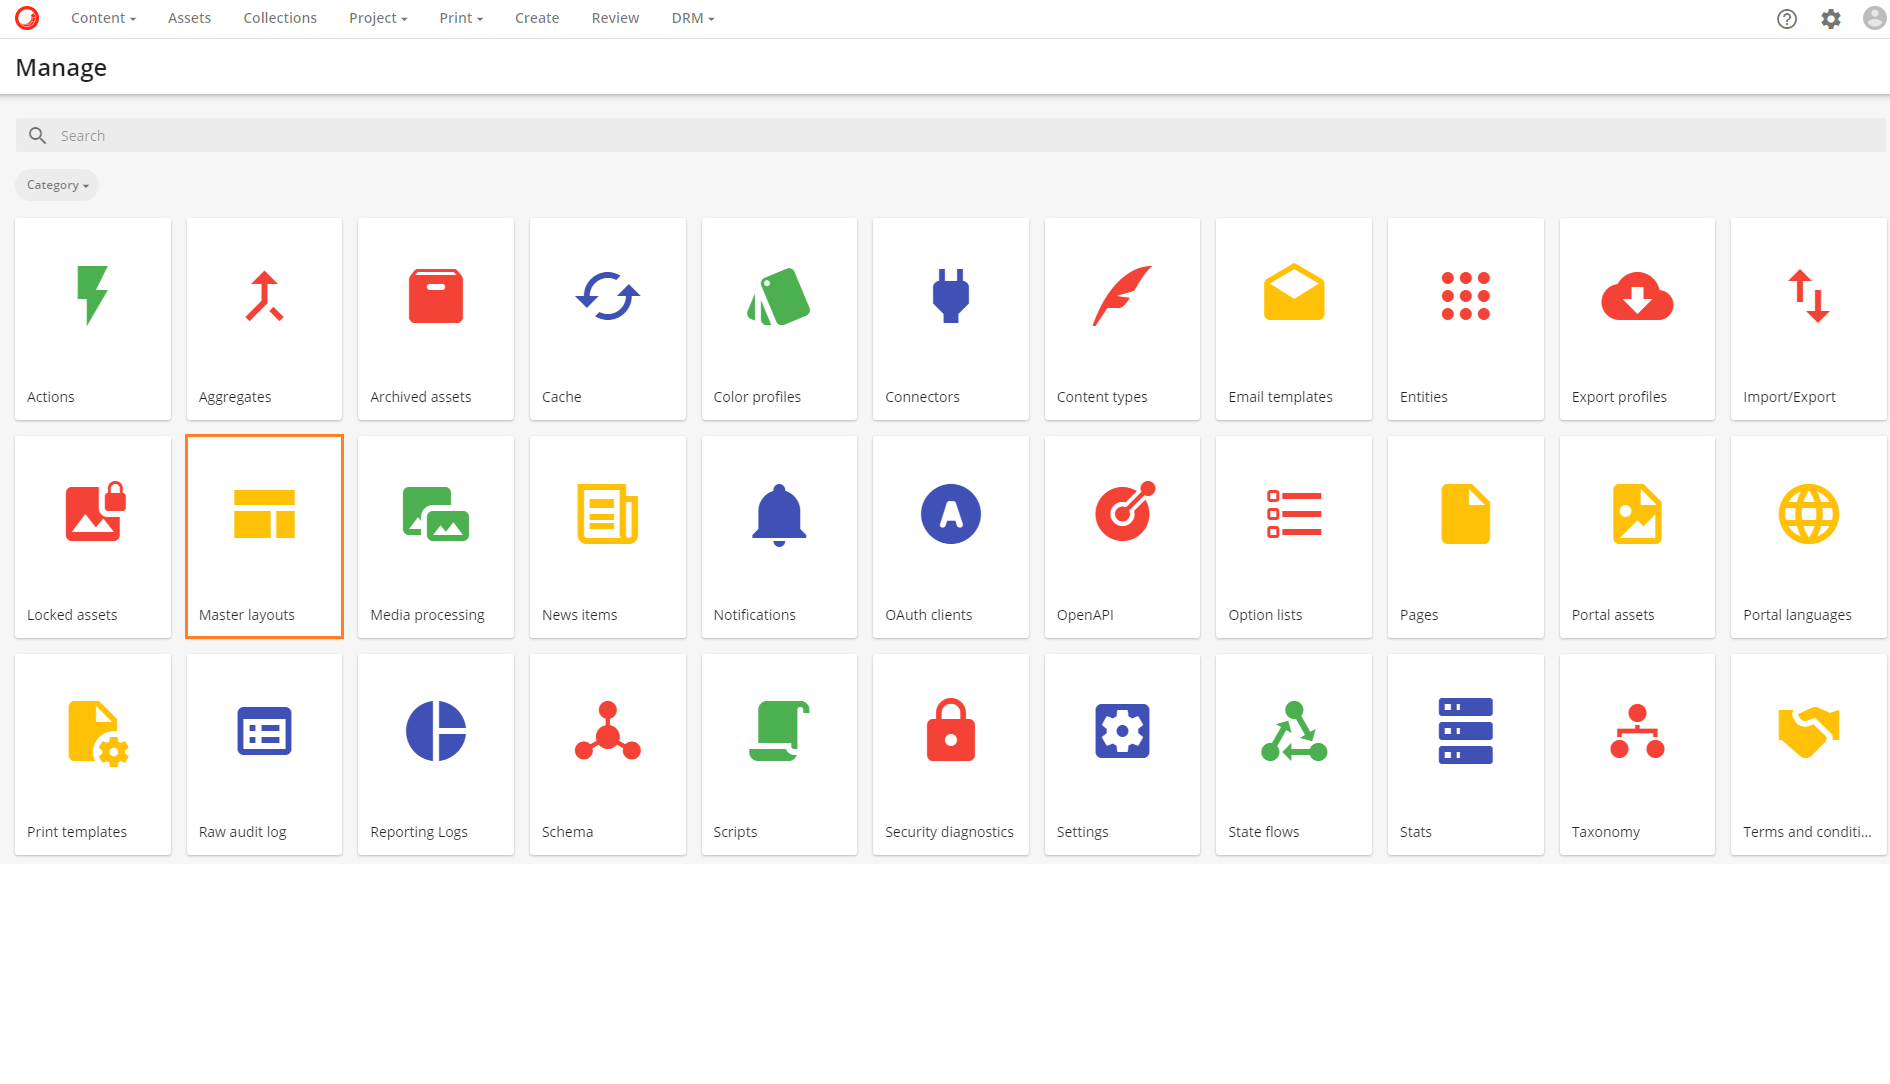This screenshot has height=1084, width=1890.
Task: Open the DRM dropdown menu
Action: coord(692,18)
